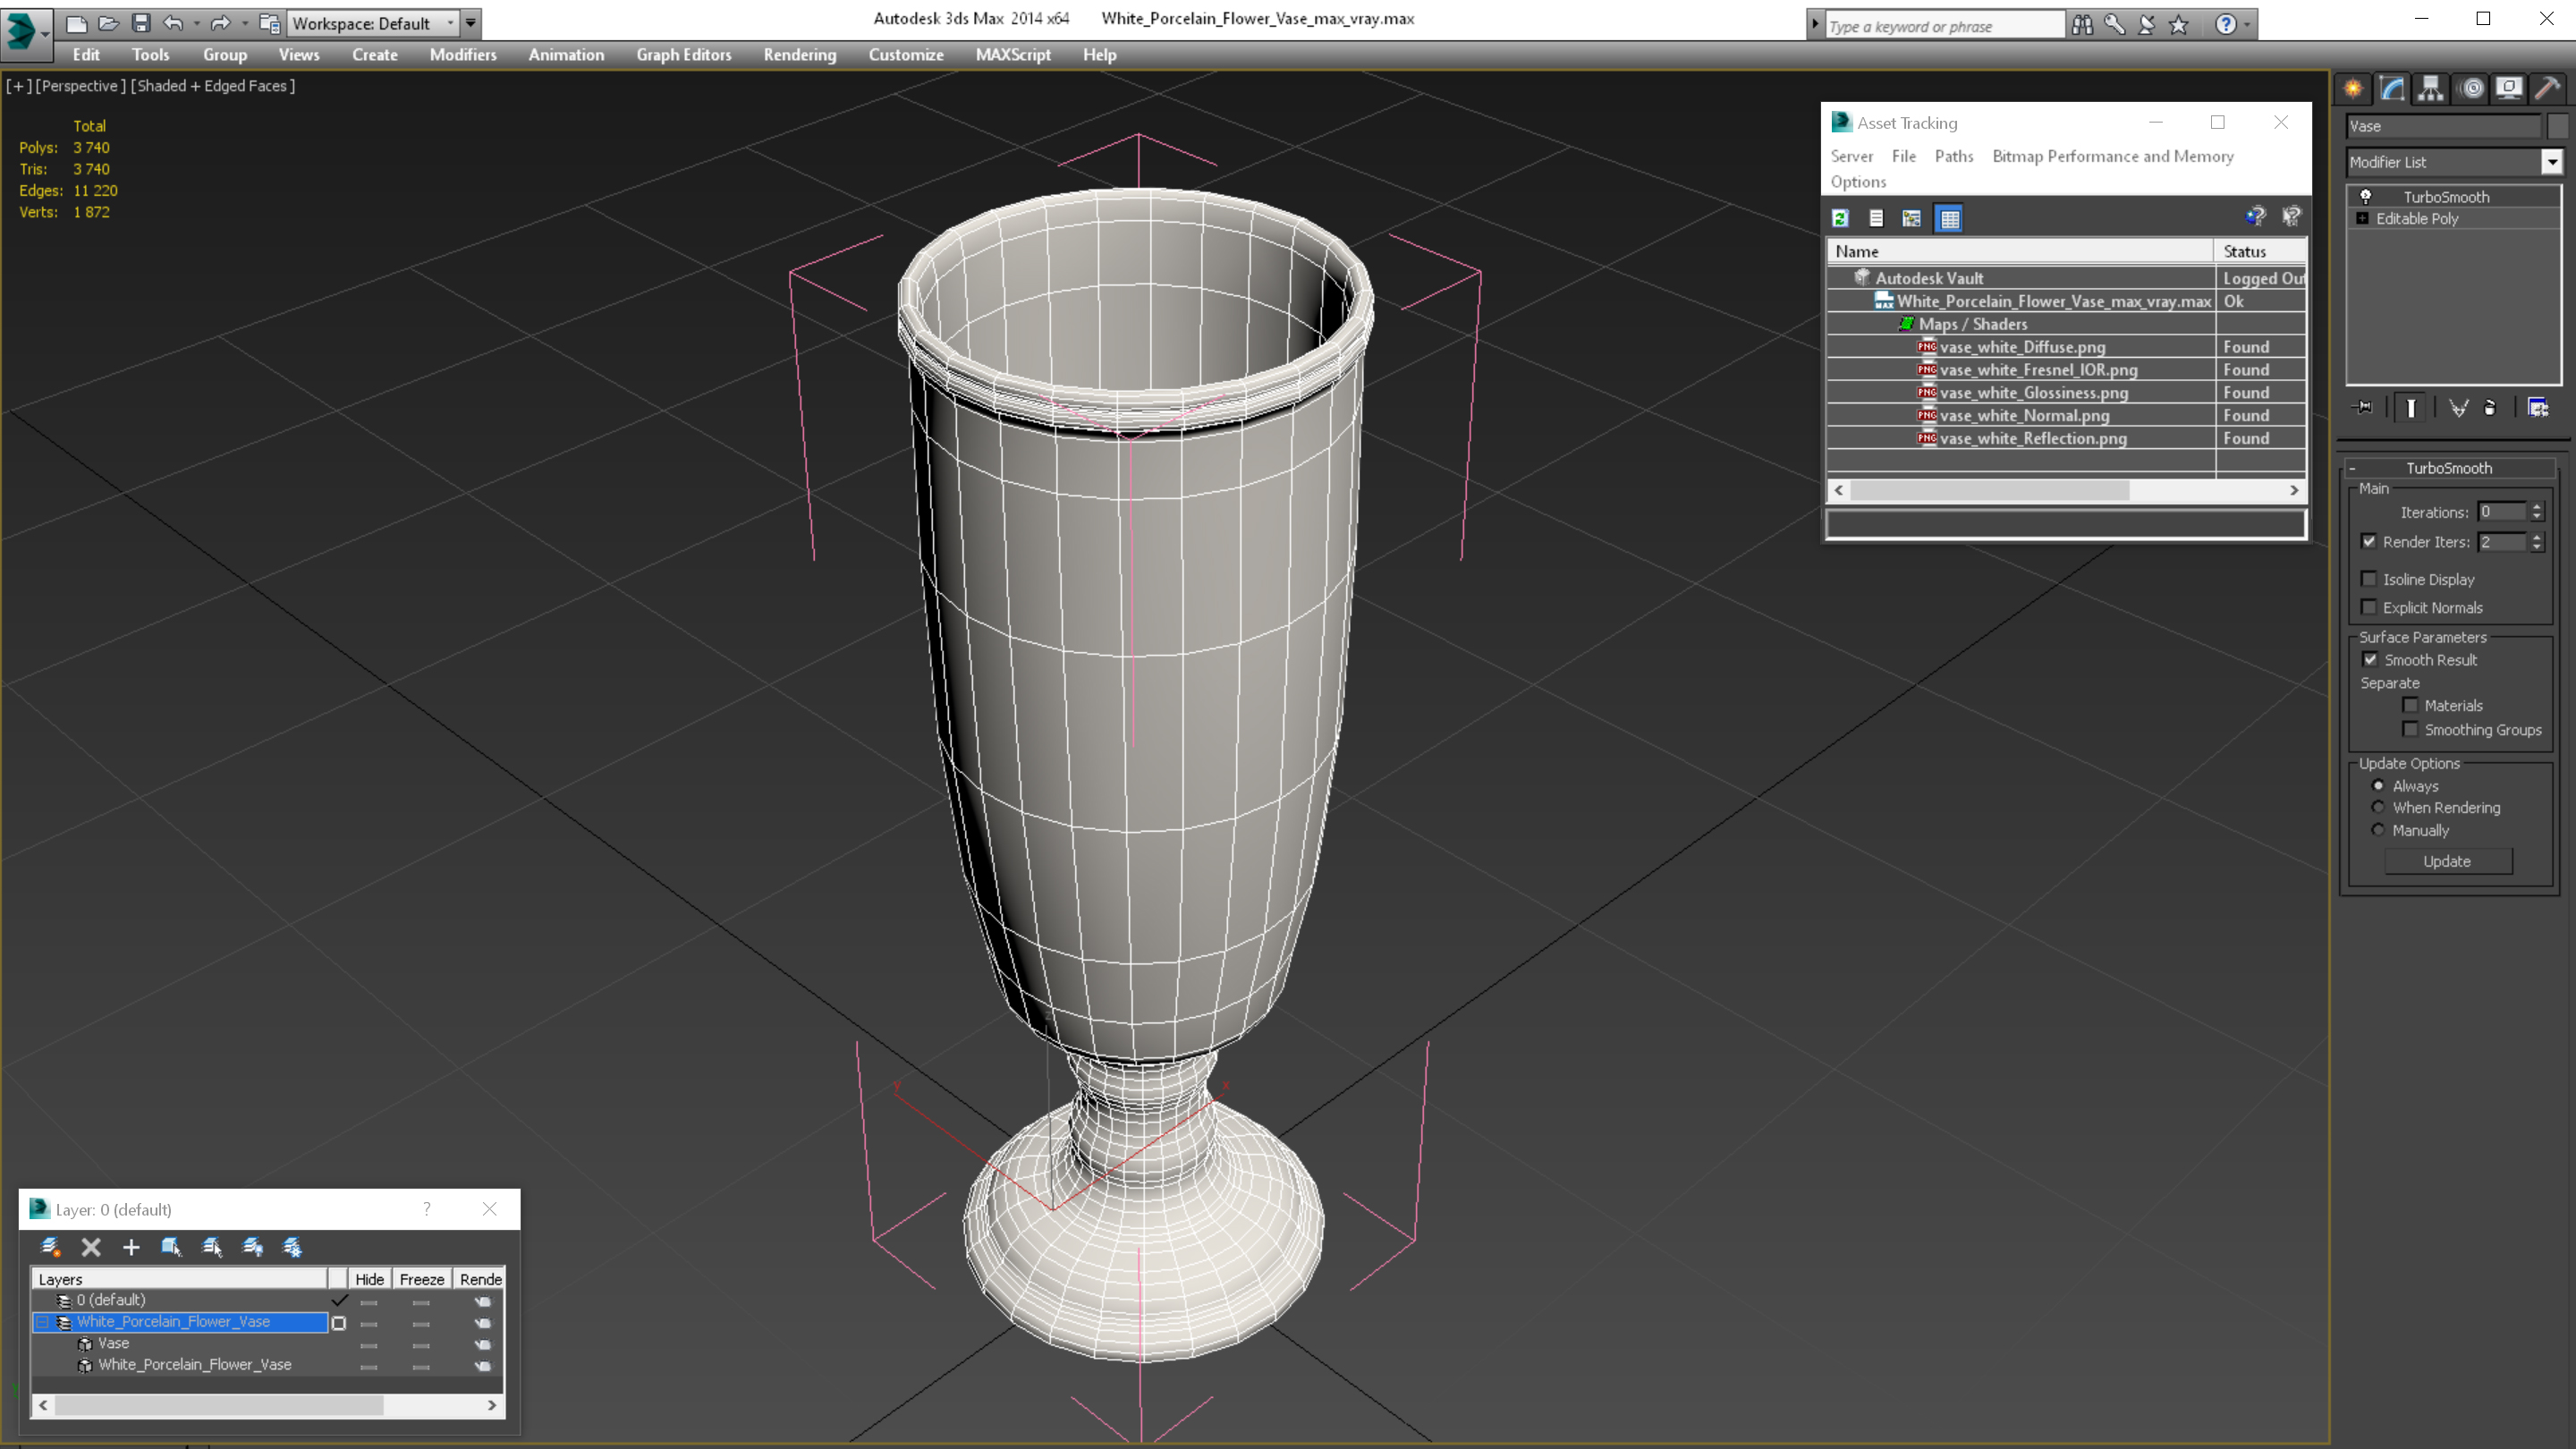The height and width of the screenshot is (1449, 2576).
Task: Click the TurboSmooth lightbulb visibility icon
Action: click(x=2366, y=196)
